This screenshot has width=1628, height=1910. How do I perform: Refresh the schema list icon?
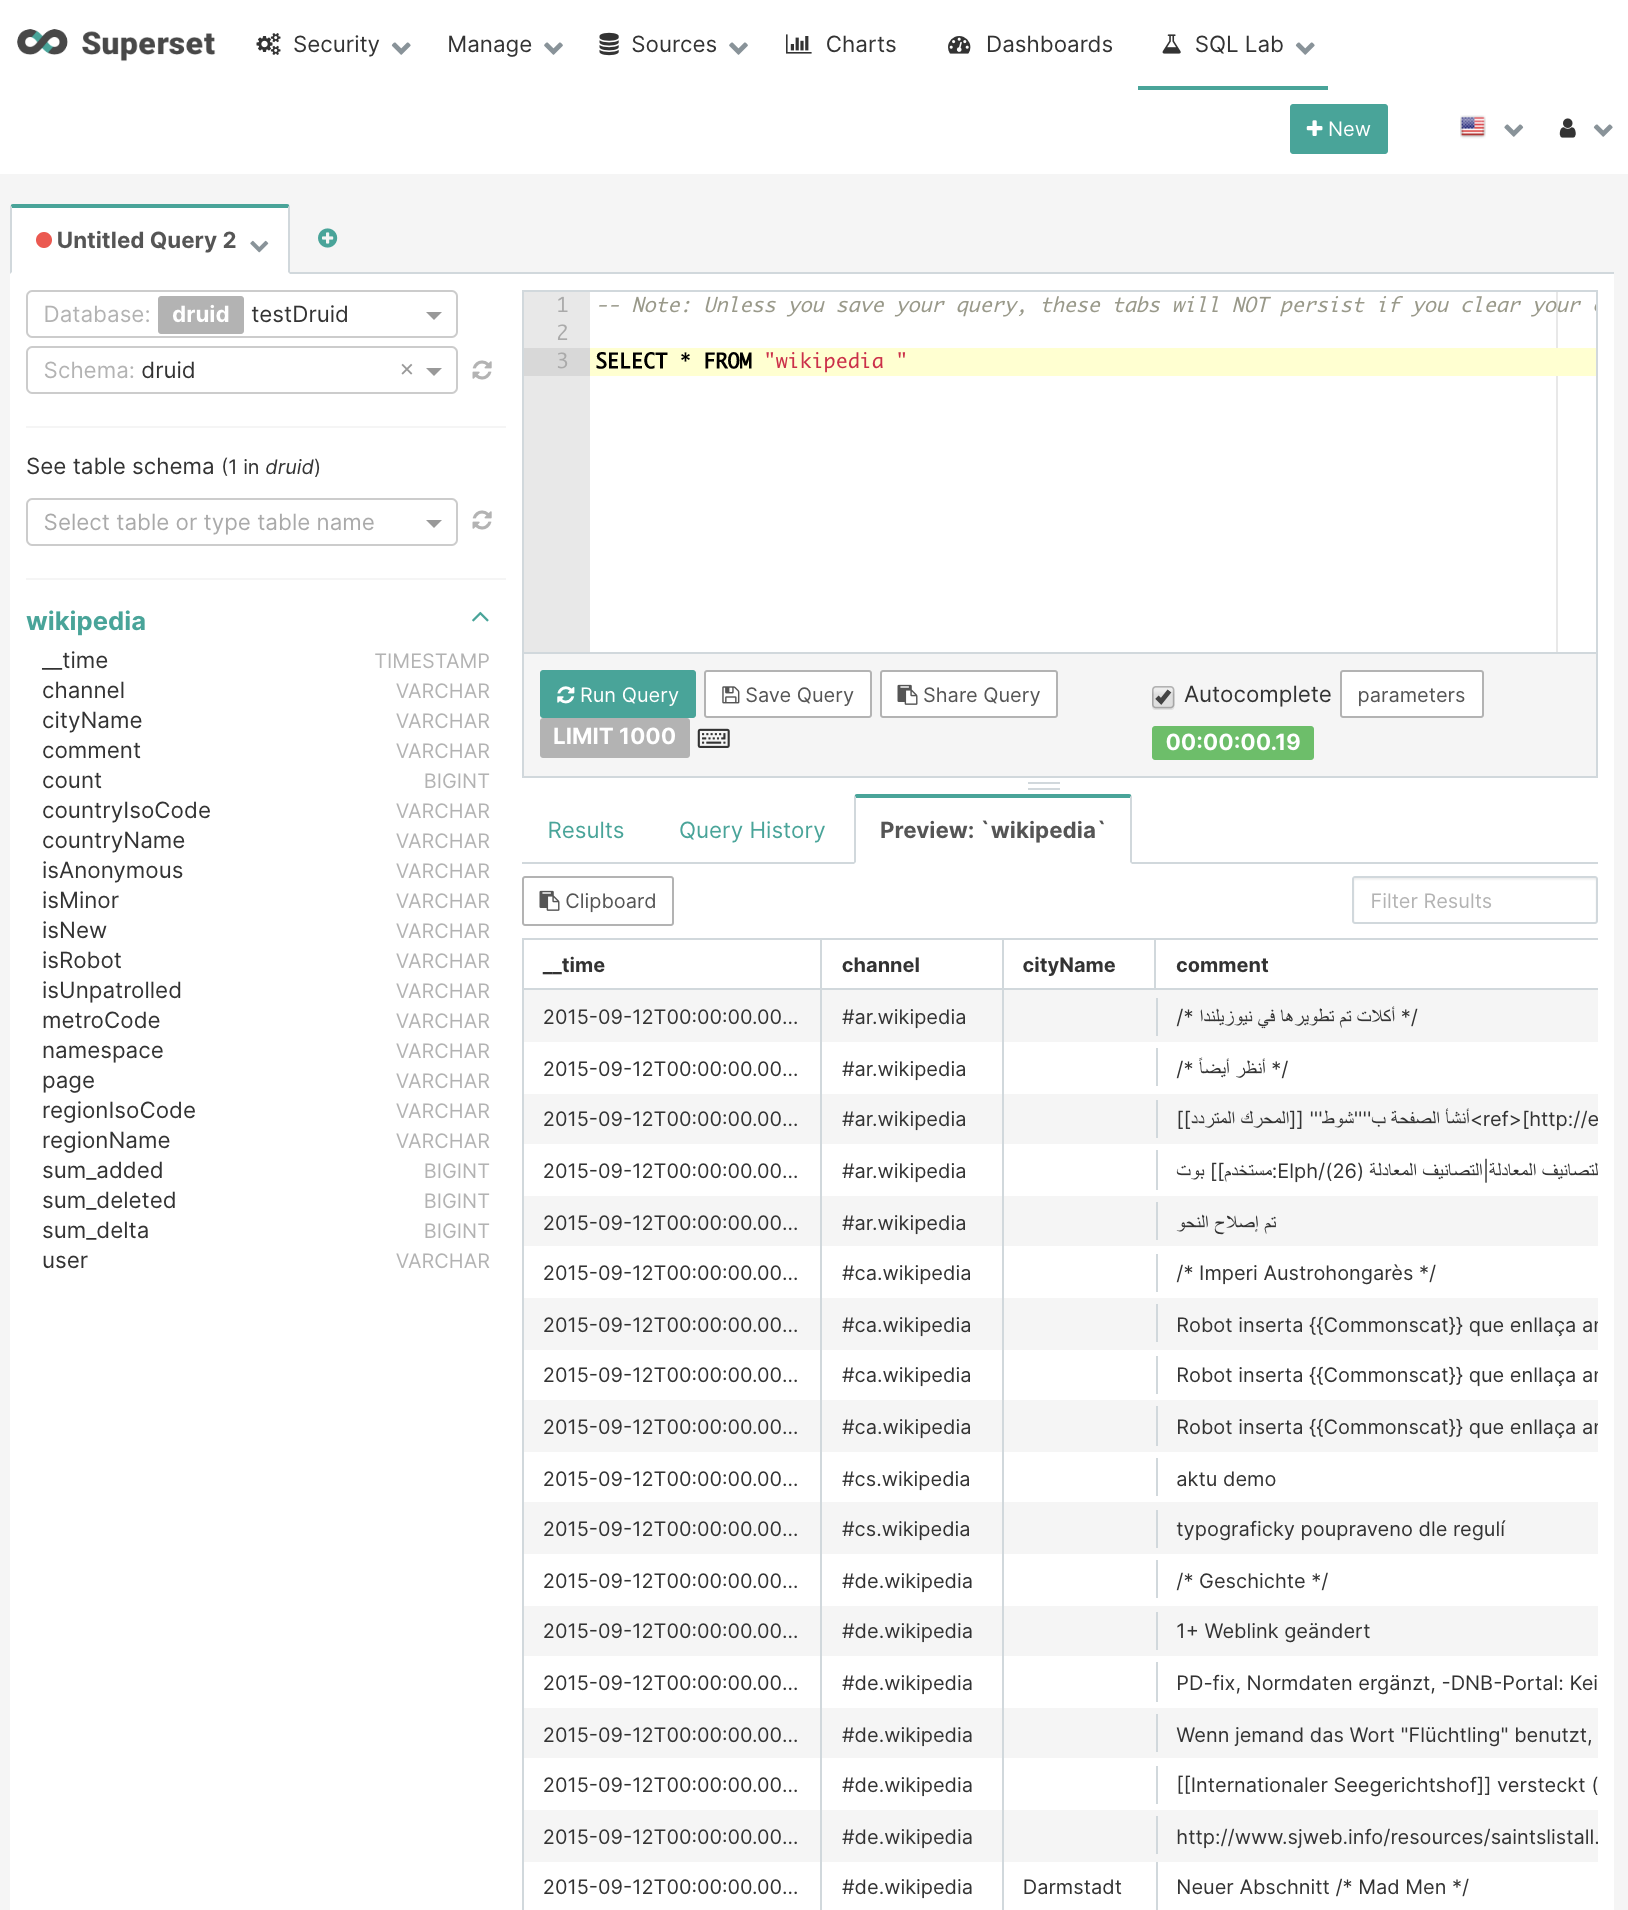482,370
